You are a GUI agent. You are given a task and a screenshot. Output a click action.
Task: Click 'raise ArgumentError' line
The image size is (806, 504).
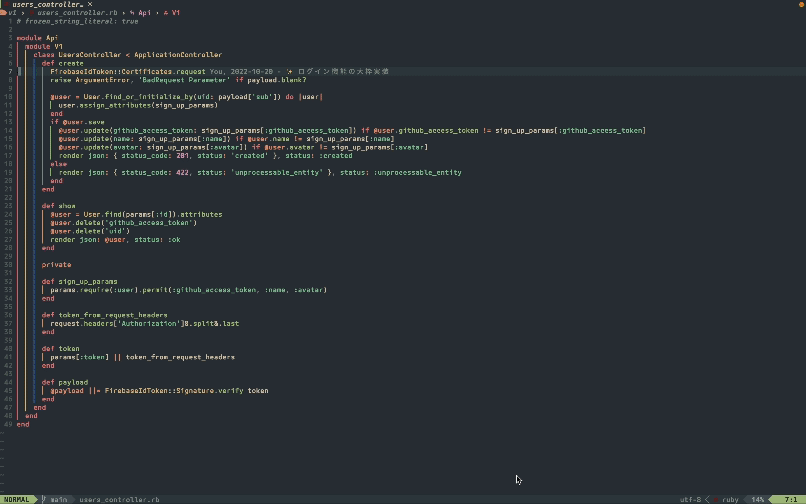pos(178,80)
